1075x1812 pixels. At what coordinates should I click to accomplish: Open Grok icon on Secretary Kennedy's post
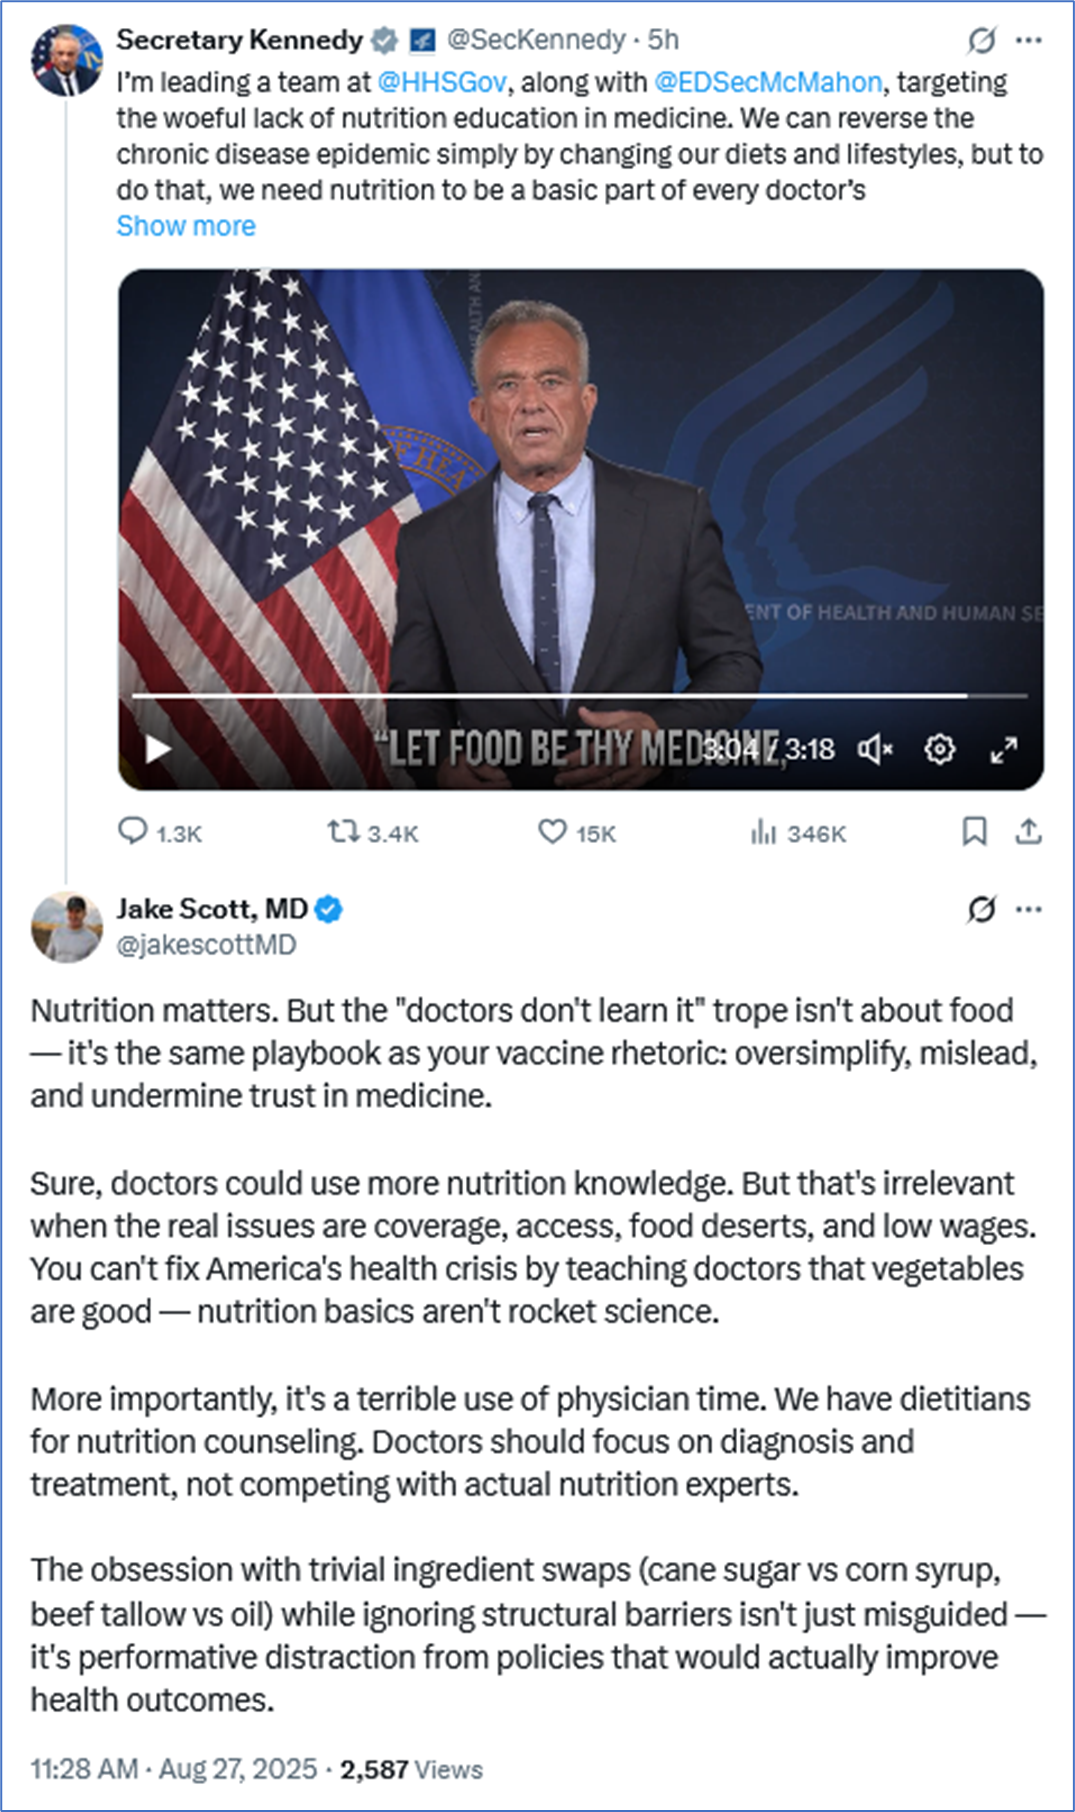(982, 40)
